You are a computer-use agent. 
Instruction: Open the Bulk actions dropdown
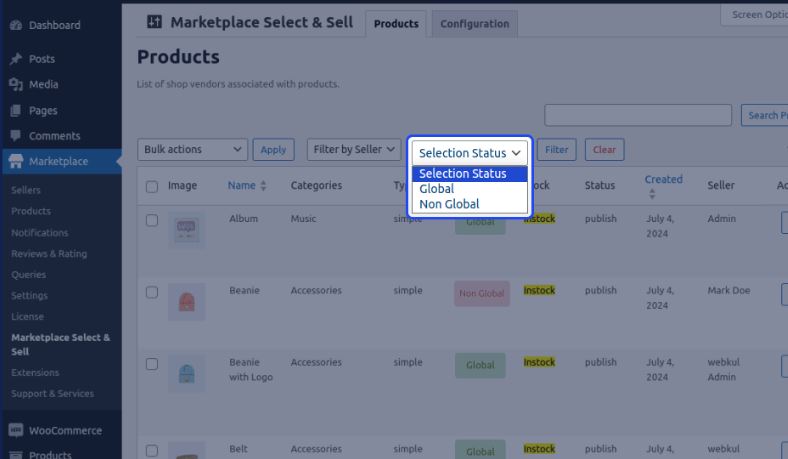(x=192, y=149)
